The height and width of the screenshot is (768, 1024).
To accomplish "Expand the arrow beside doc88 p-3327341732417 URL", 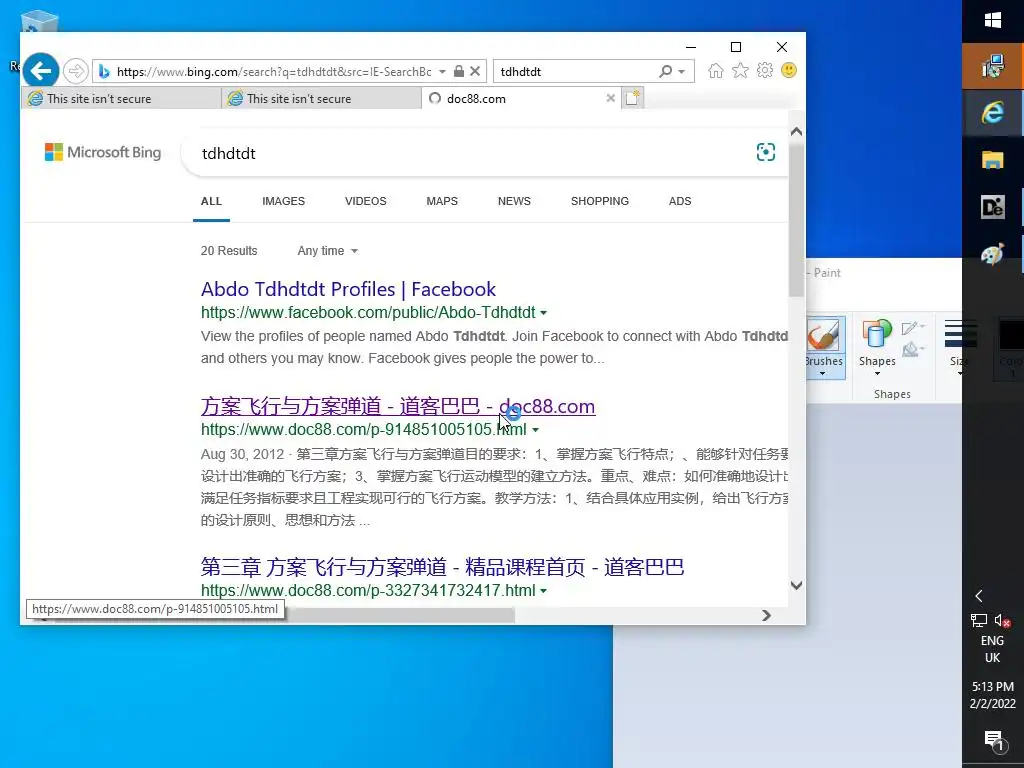I will 543,591.
